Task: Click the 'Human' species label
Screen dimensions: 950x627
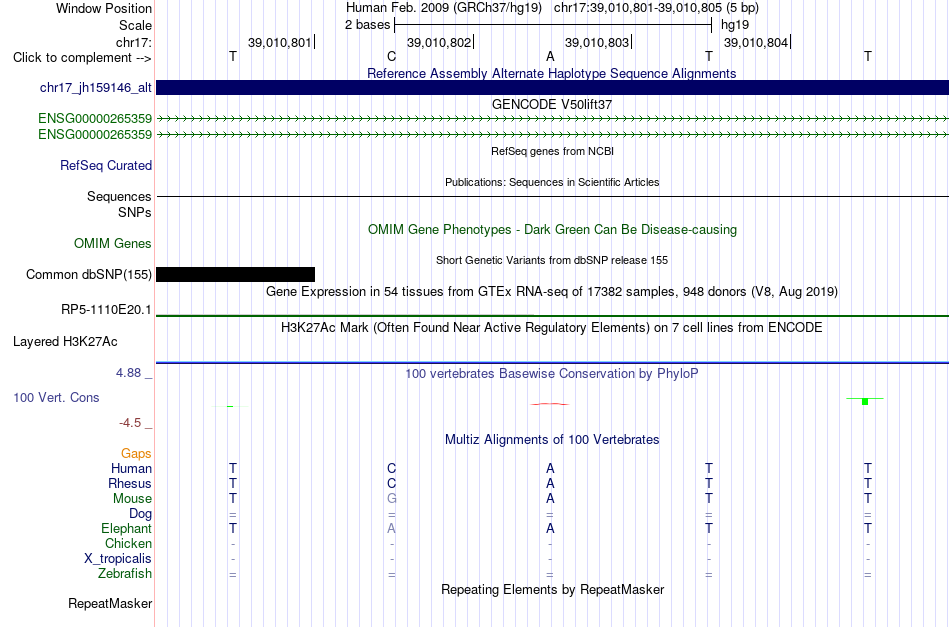Action: click(x=131, y=468)
